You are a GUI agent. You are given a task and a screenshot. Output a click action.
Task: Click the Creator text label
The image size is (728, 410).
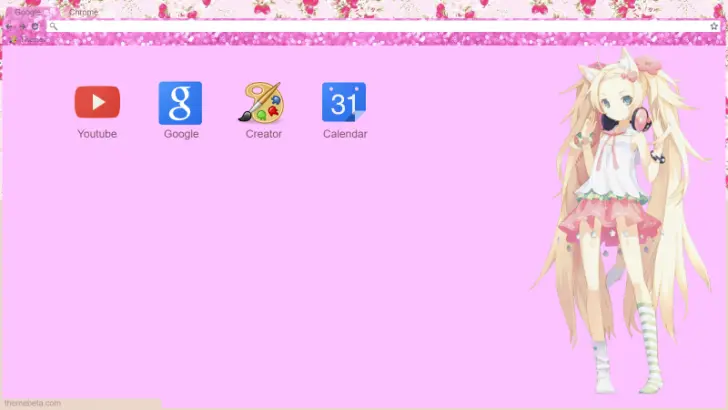coord(263,134)
